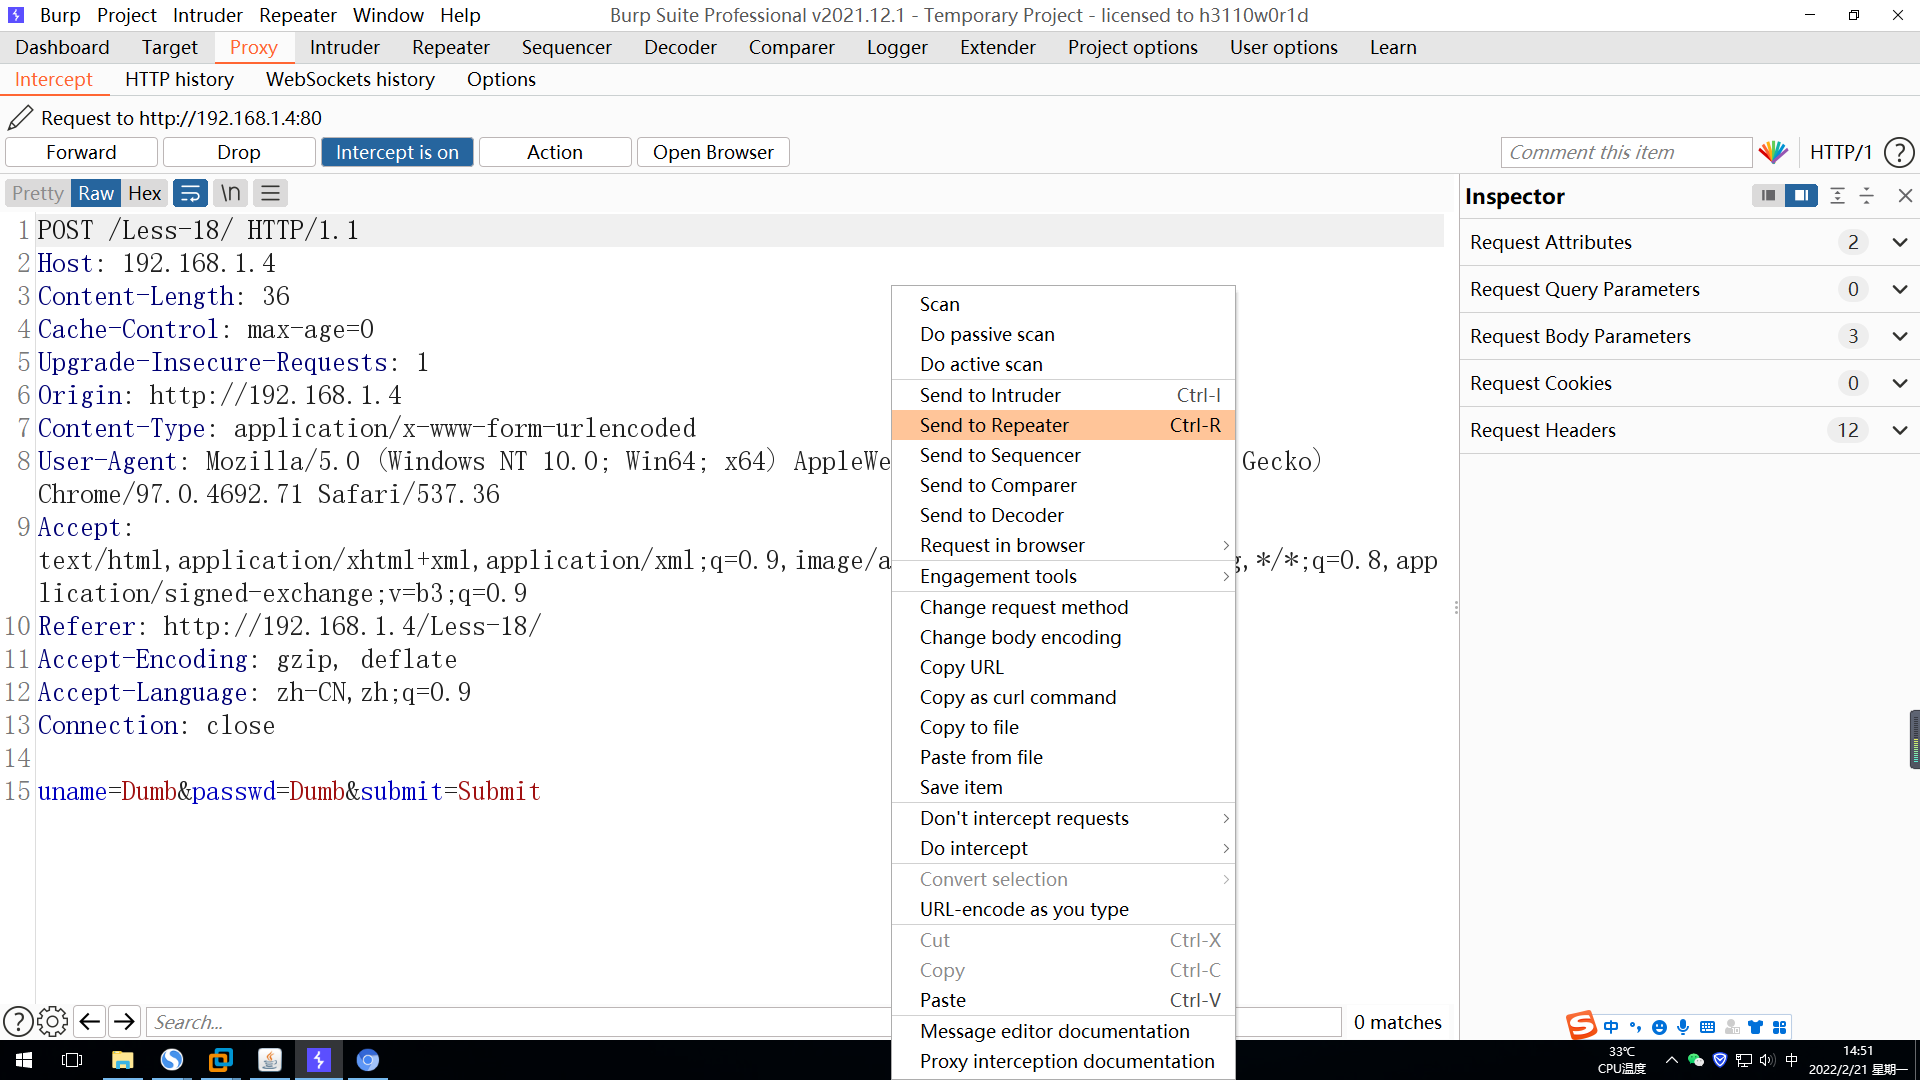Screen dimensions: 1920x1080
Task: Open the message editor menu icon
Action: tap(270, 192)
